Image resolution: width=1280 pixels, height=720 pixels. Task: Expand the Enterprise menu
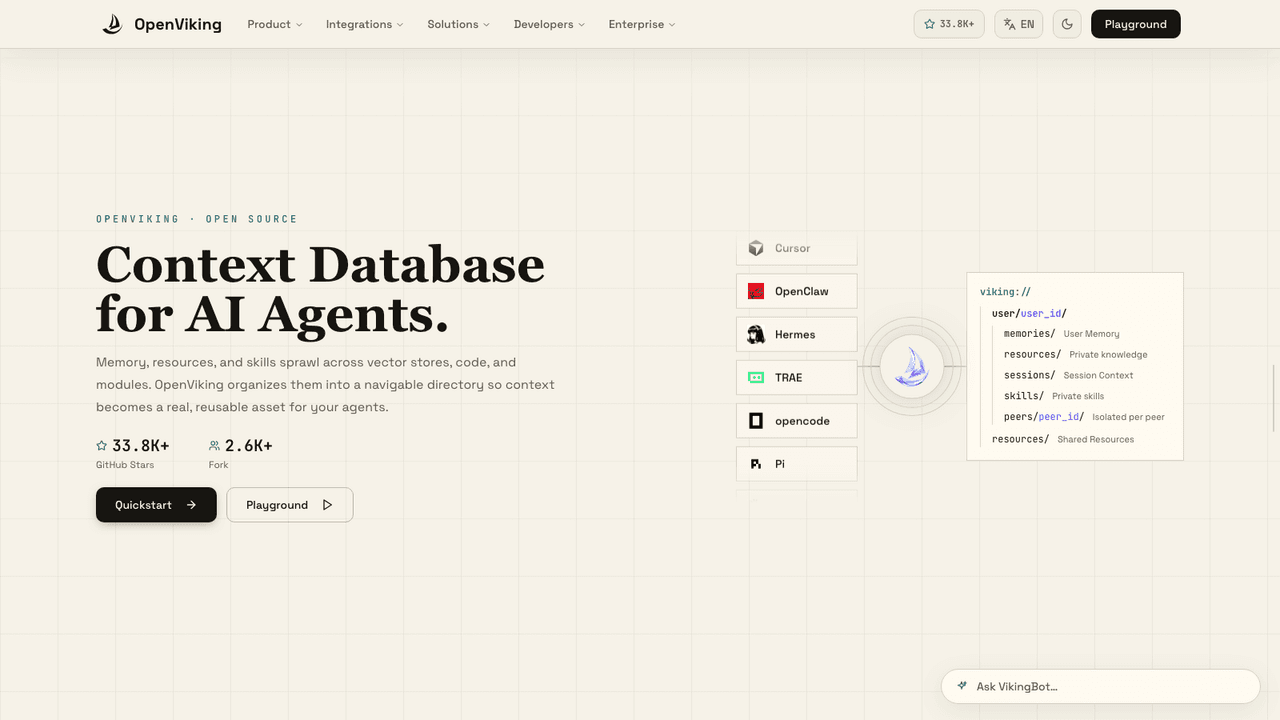pyautogui.click(x=642, y=24)
